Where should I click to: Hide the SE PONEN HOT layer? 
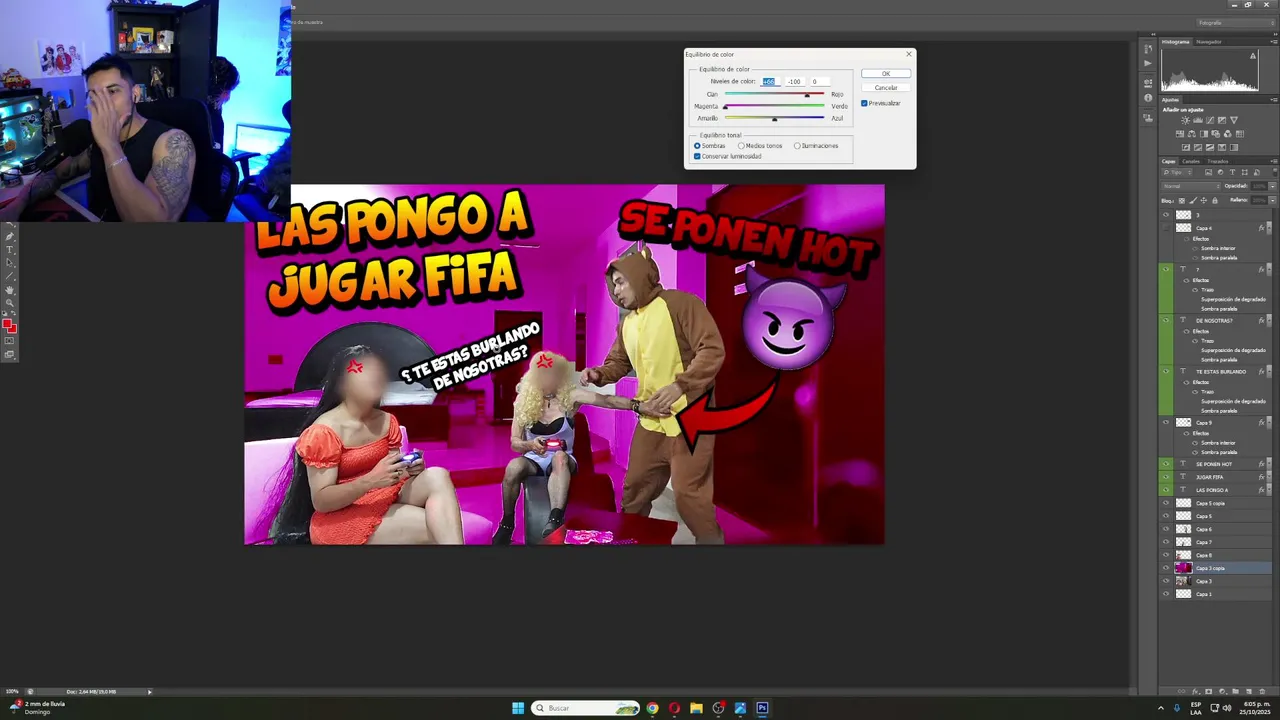point(1166,464)
